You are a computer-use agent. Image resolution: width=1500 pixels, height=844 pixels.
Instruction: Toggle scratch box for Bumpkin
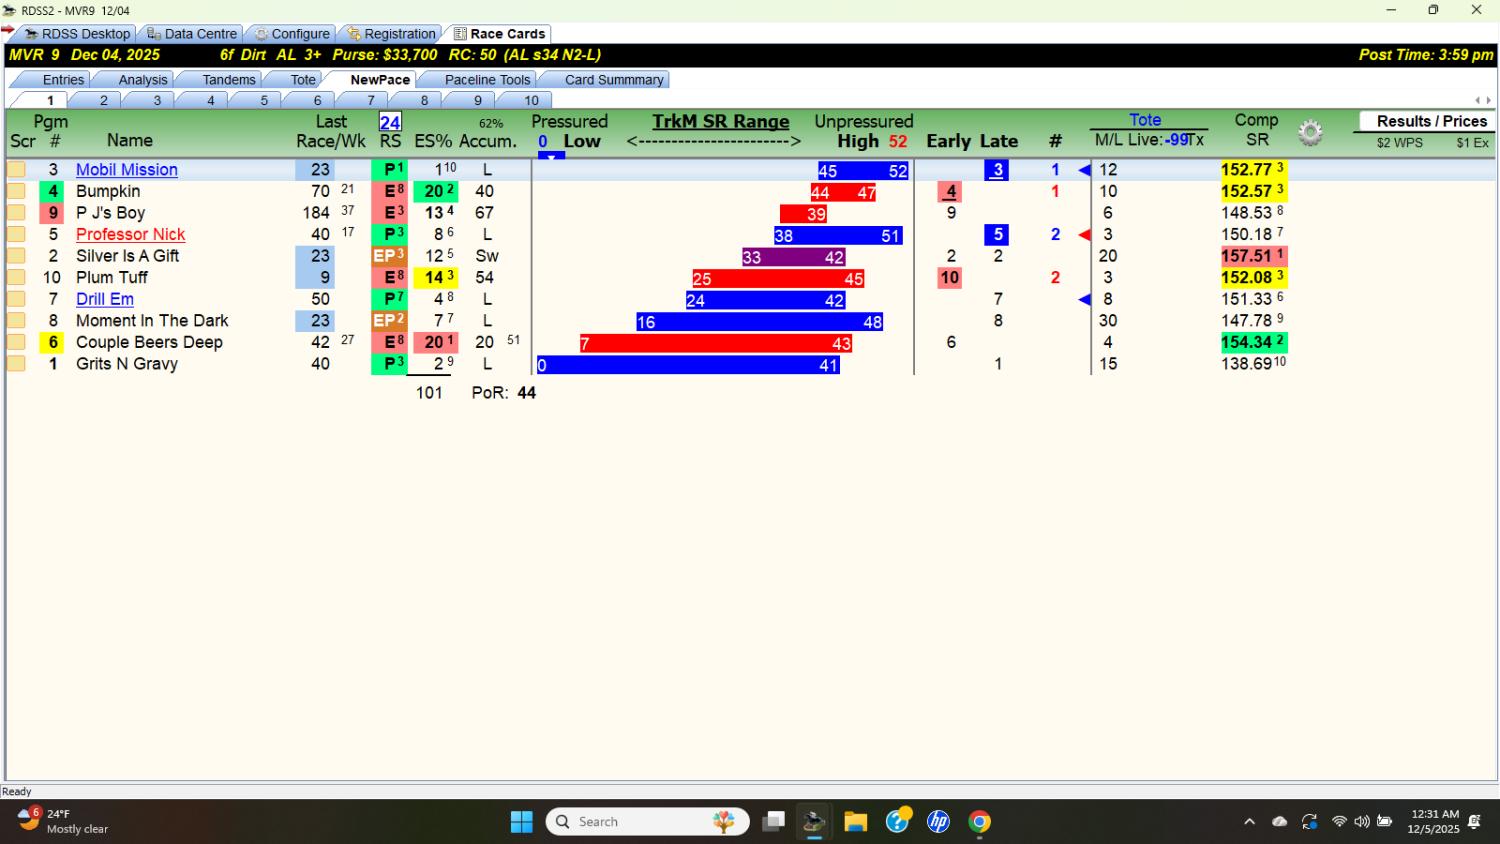click(x=16, y=191)
